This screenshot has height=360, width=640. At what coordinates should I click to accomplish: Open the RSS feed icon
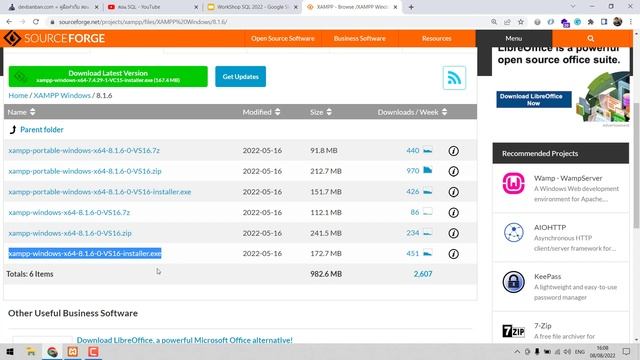(x=454, y=78)
